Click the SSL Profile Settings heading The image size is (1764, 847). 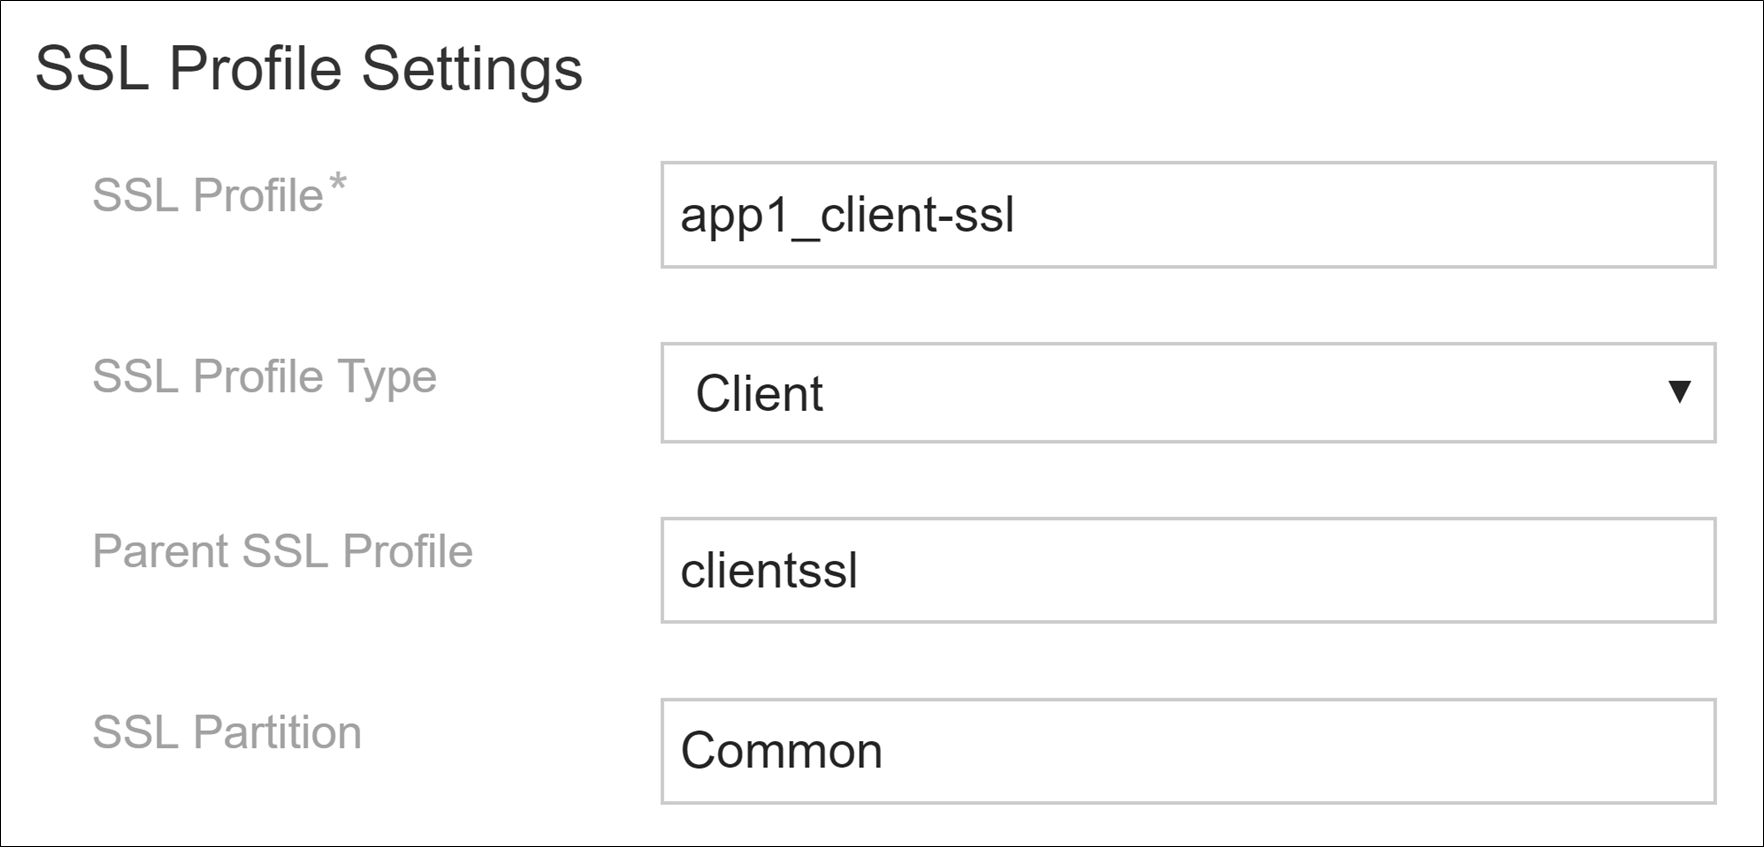pos(308,69)
